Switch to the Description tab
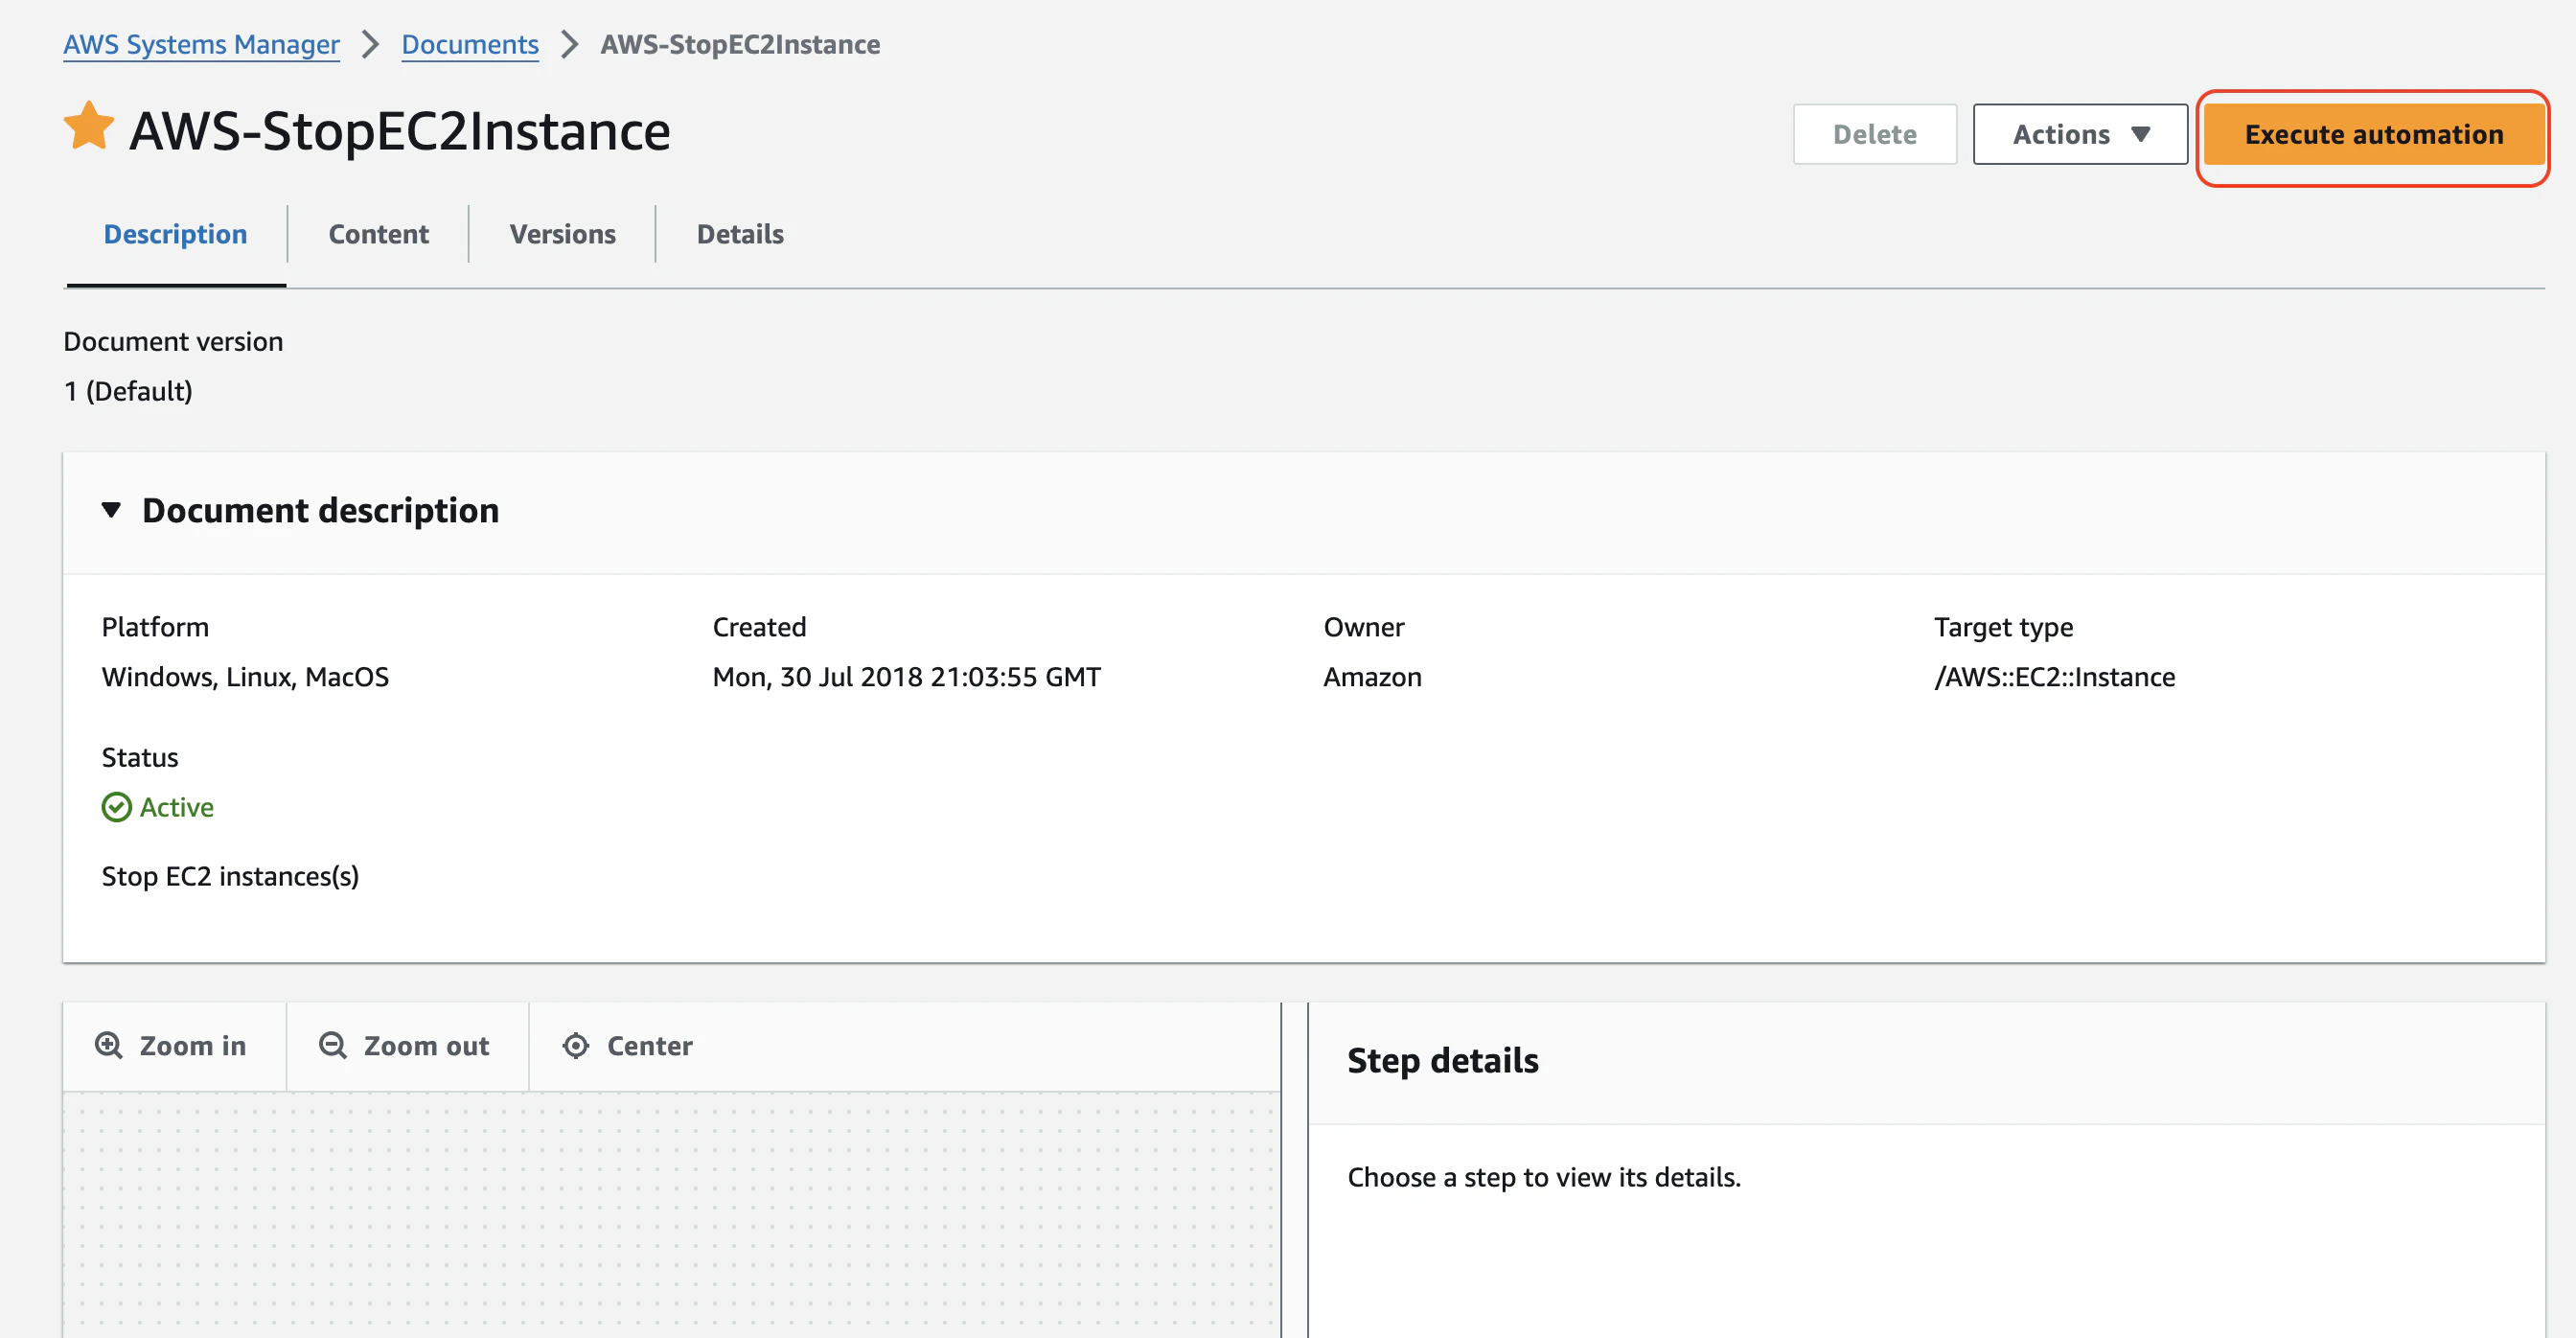The width and height of the screenshot is (2576, 1338). coord(175,234)
